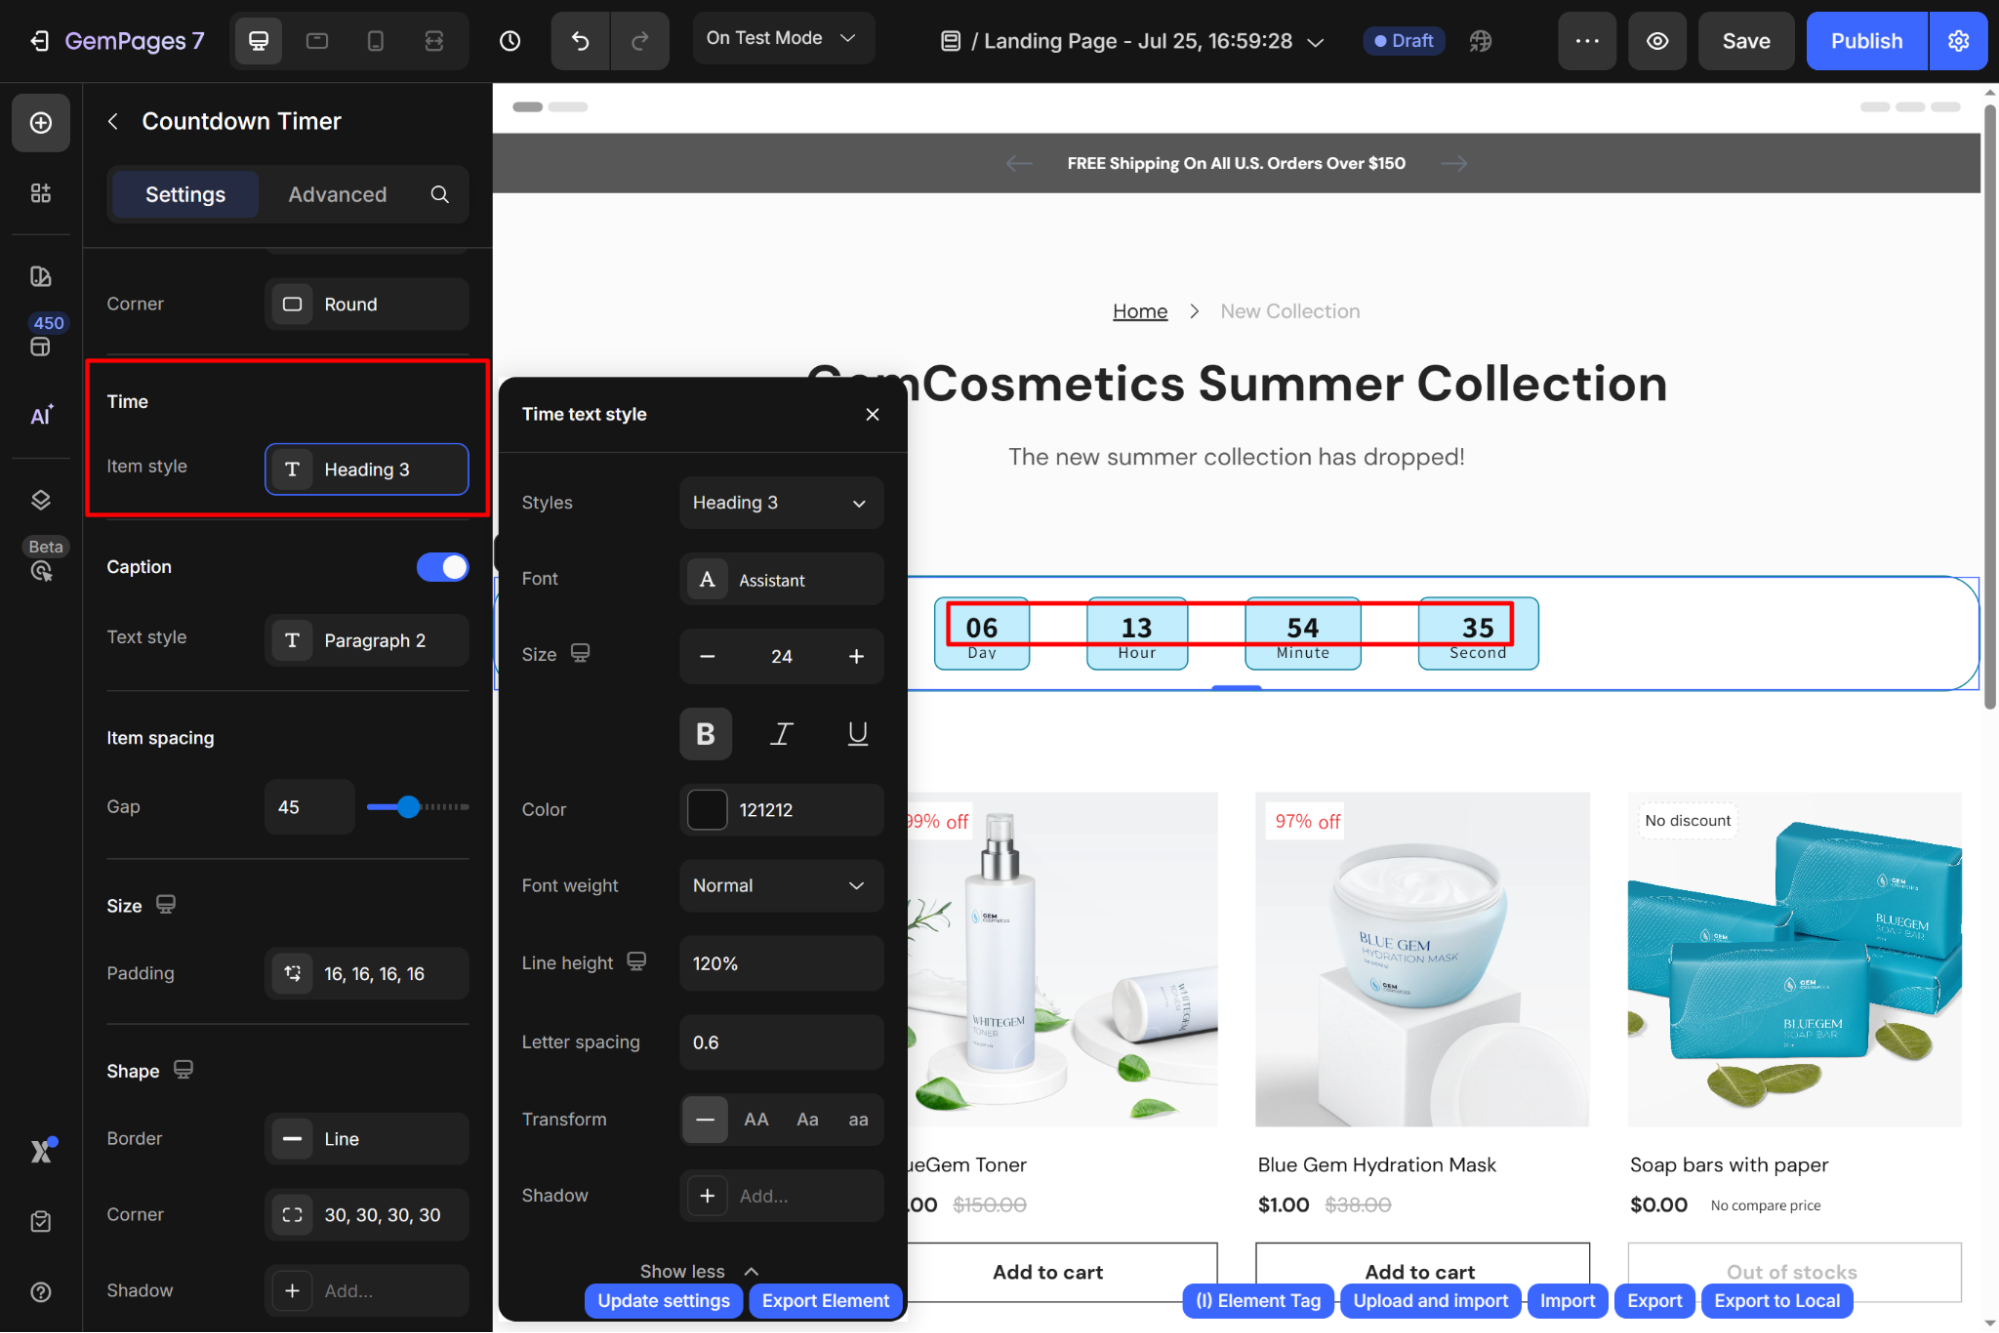Image resolution: width=1999 pixels, height=1333 pixels.
Task: Open the layers icon in sidebar
Action: pos(41,500)
